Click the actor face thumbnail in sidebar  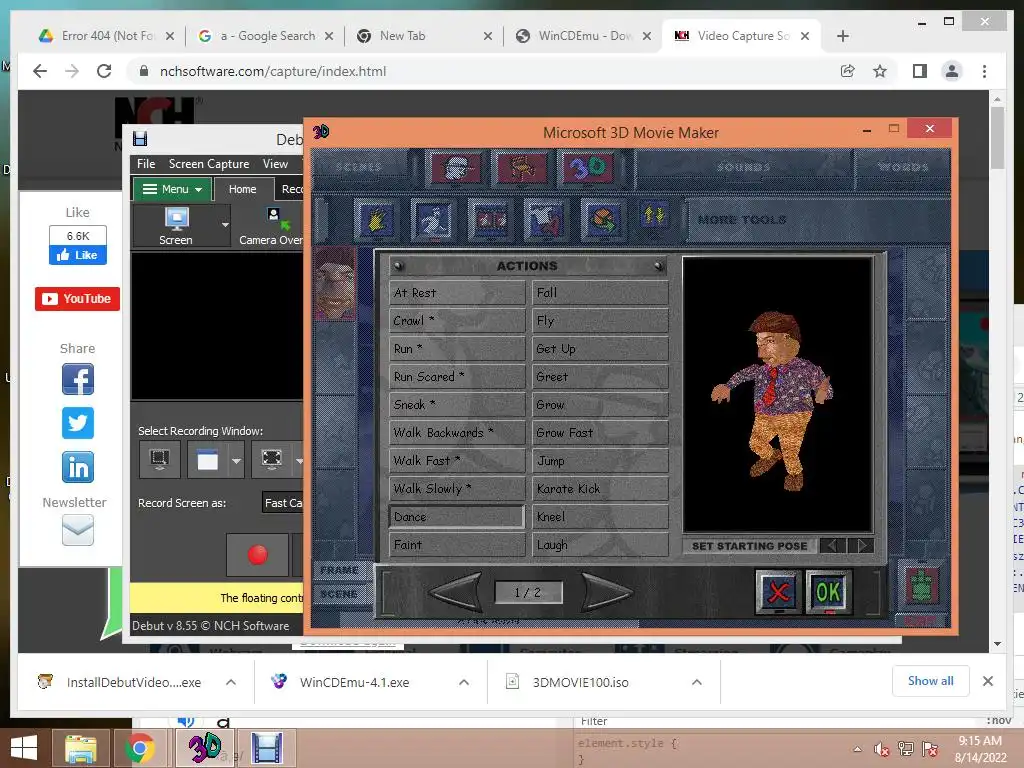(335, 283)
